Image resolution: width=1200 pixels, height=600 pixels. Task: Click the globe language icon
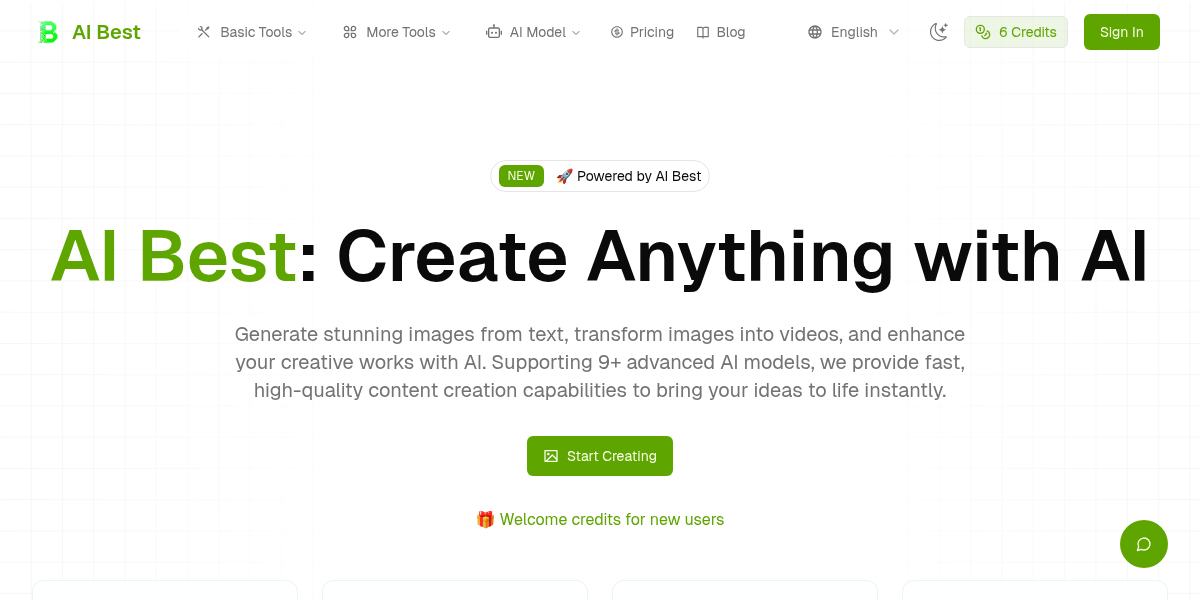815,32
